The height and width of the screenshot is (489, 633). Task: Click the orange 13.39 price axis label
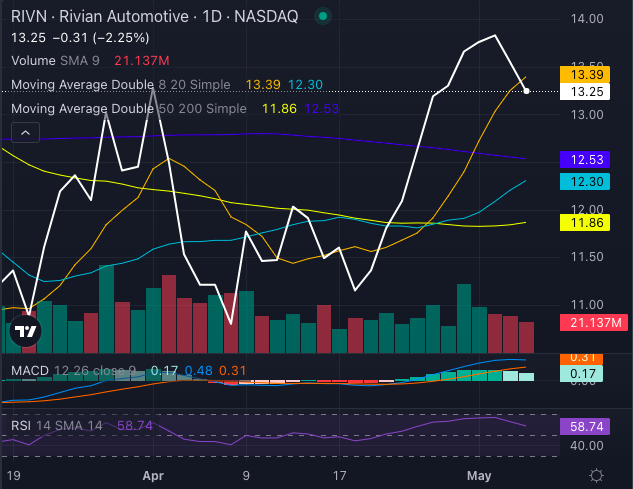pyautogui.click(x=585, y=75)
